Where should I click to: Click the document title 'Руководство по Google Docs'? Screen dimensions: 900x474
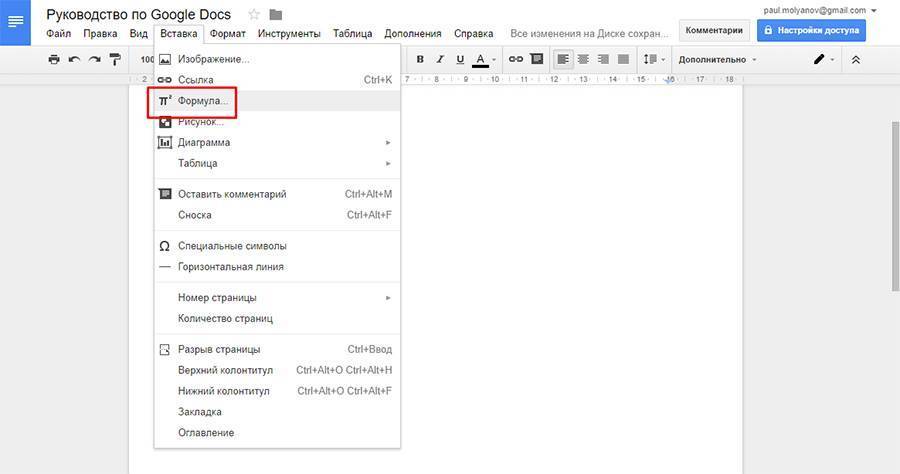tap(138, 14)
